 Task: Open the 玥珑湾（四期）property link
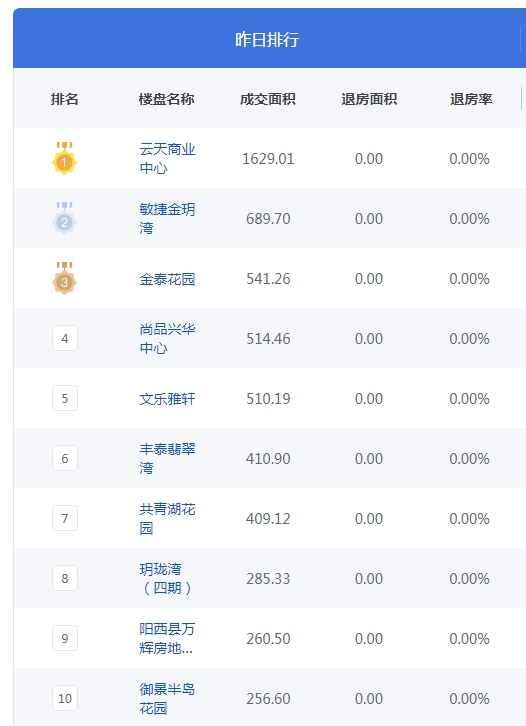click(x=166, y=579)
